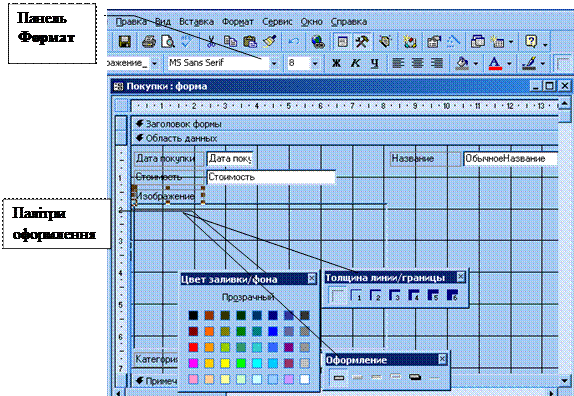Choose the shadowed effect in Оформление
Viewport: 574px width, 396px height.
pyautogui.click(x=415, y=377)
